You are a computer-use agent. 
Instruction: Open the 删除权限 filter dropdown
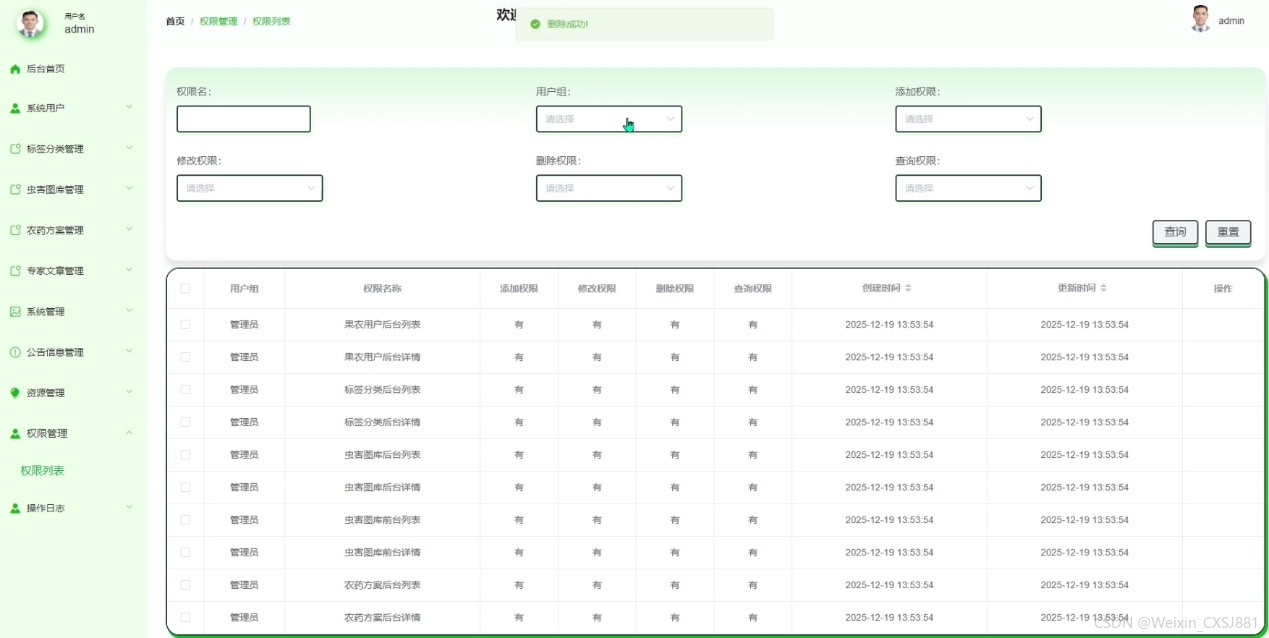(609, 188)
